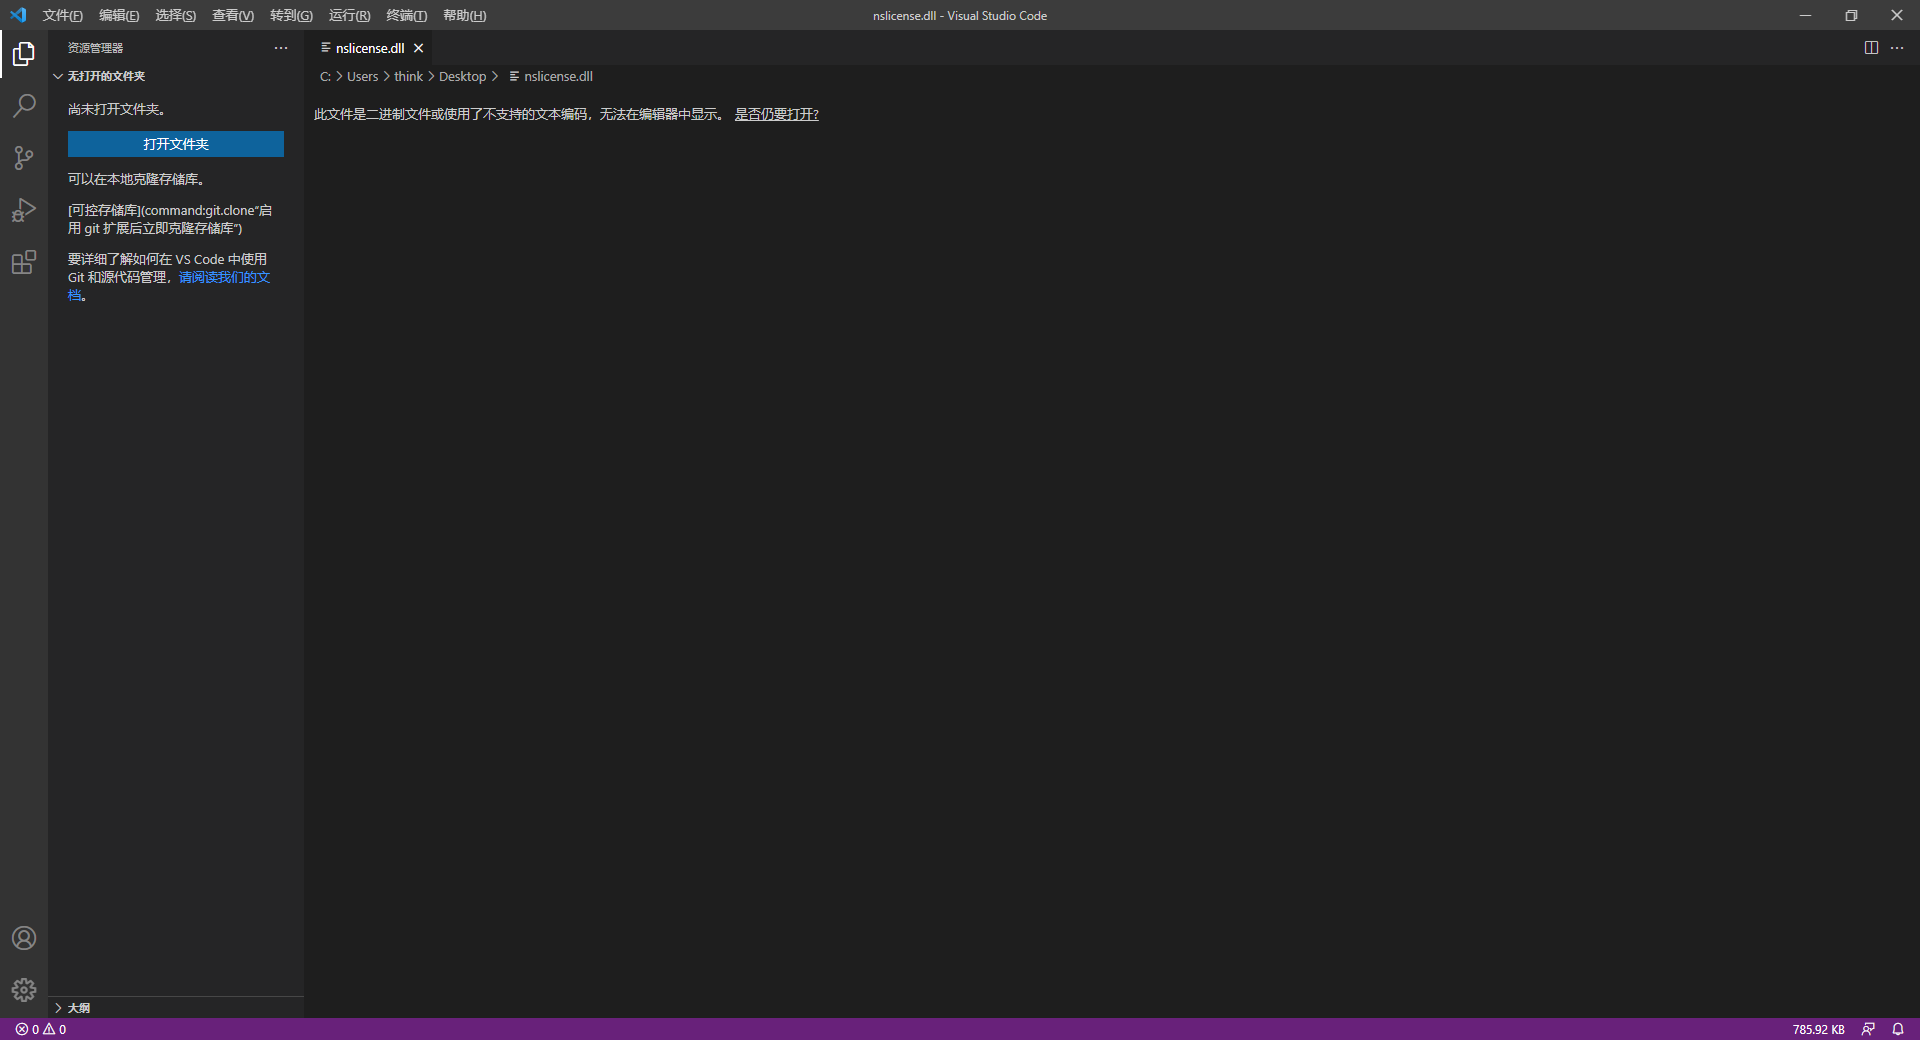This screenshot has width=1920, height=1040.
Task: Close the Visual Studio Code window
Action: [1897, 15]
